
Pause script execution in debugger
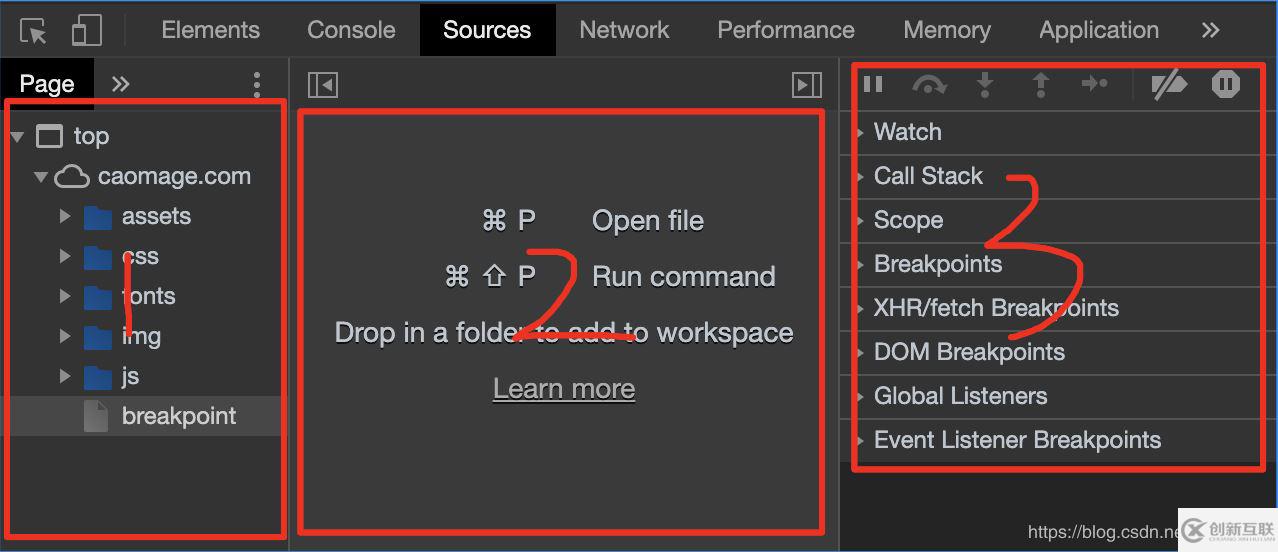pyautogui.click(x=873, y=84)
